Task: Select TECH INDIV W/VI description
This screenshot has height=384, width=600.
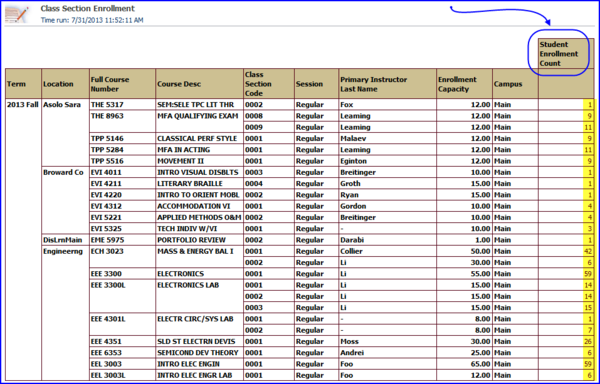Action: coord(188,229)
